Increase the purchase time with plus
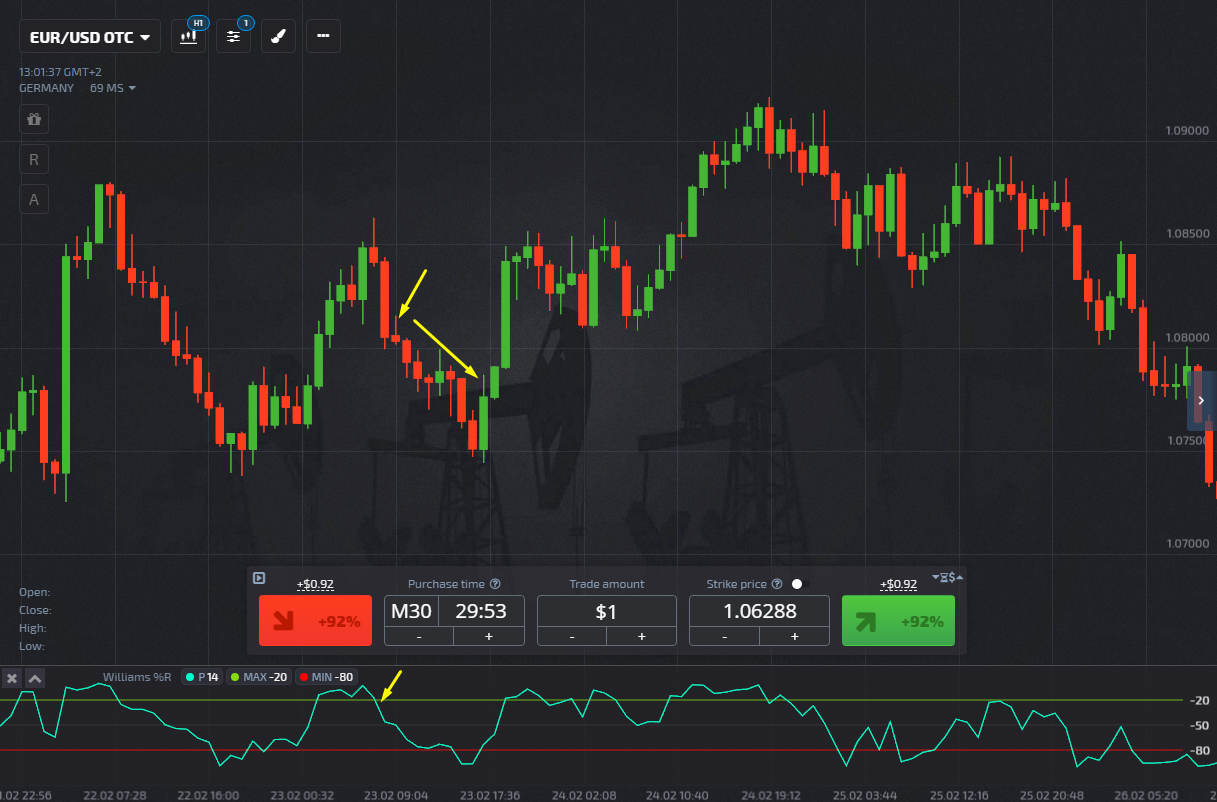The height and width of the screenshot is (802, 1217). [x=489, y=636]
